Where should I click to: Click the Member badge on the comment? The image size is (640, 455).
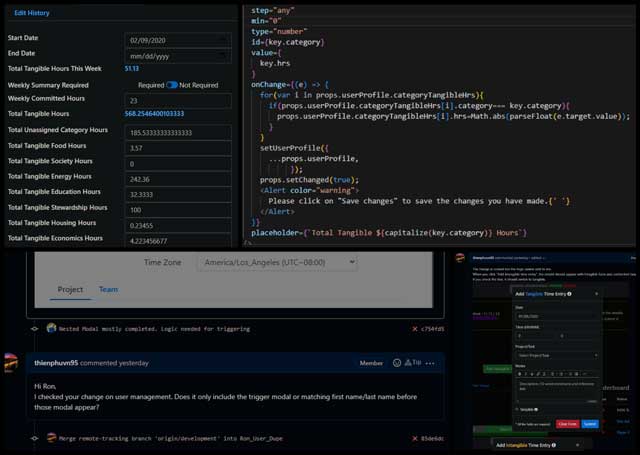point(371,363)
